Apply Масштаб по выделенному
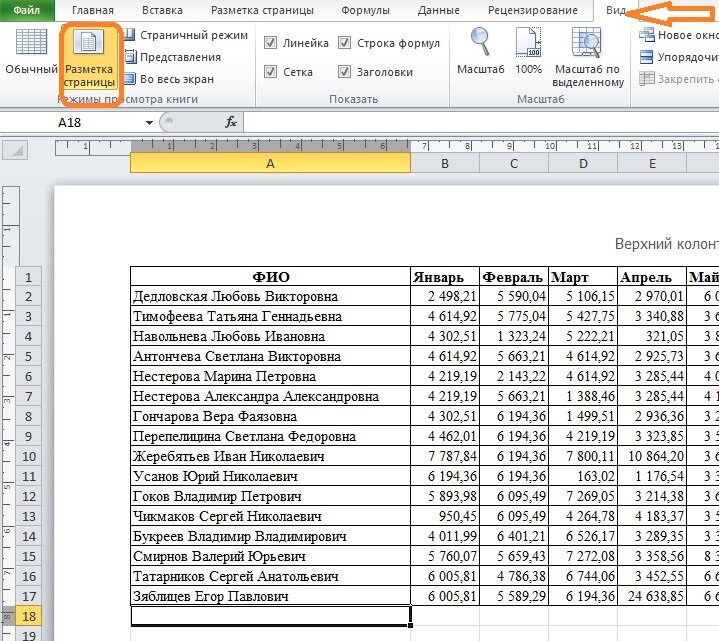This screenshot has width=719, height=641. (588, 57)
